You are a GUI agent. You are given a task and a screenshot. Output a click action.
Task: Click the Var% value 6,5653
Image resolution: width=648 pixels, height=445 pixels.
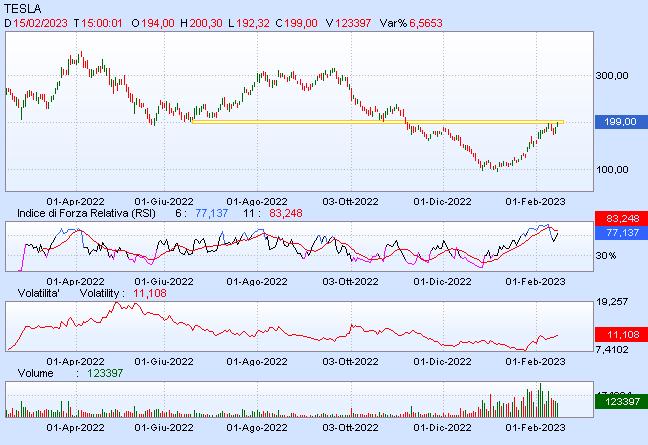tap(426, 23)
